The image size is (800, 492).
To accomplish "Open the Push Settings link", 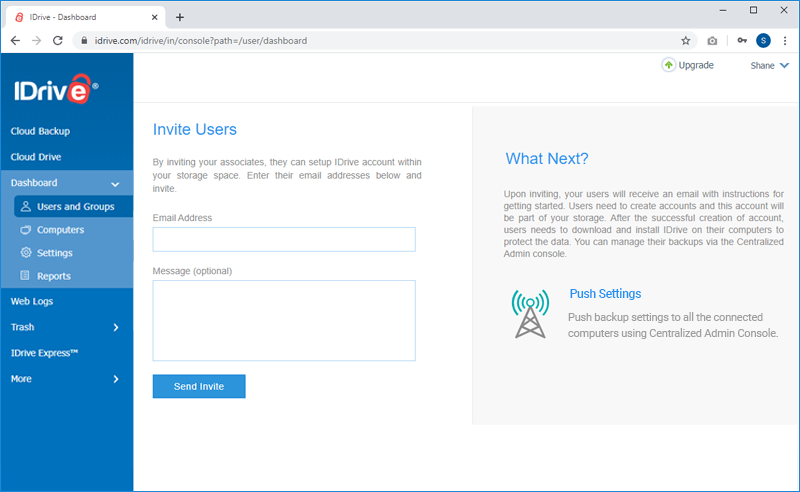I will coord(605,293).
